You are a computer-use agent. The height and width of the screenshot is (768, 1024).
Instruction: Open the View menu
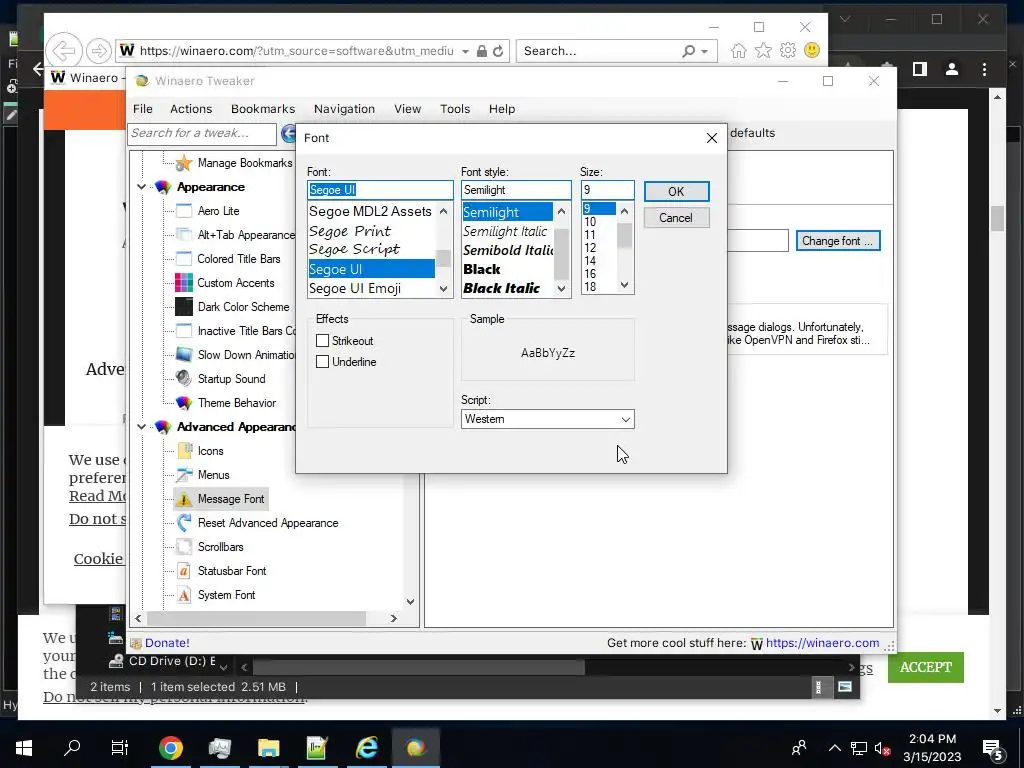pos(408,109)
